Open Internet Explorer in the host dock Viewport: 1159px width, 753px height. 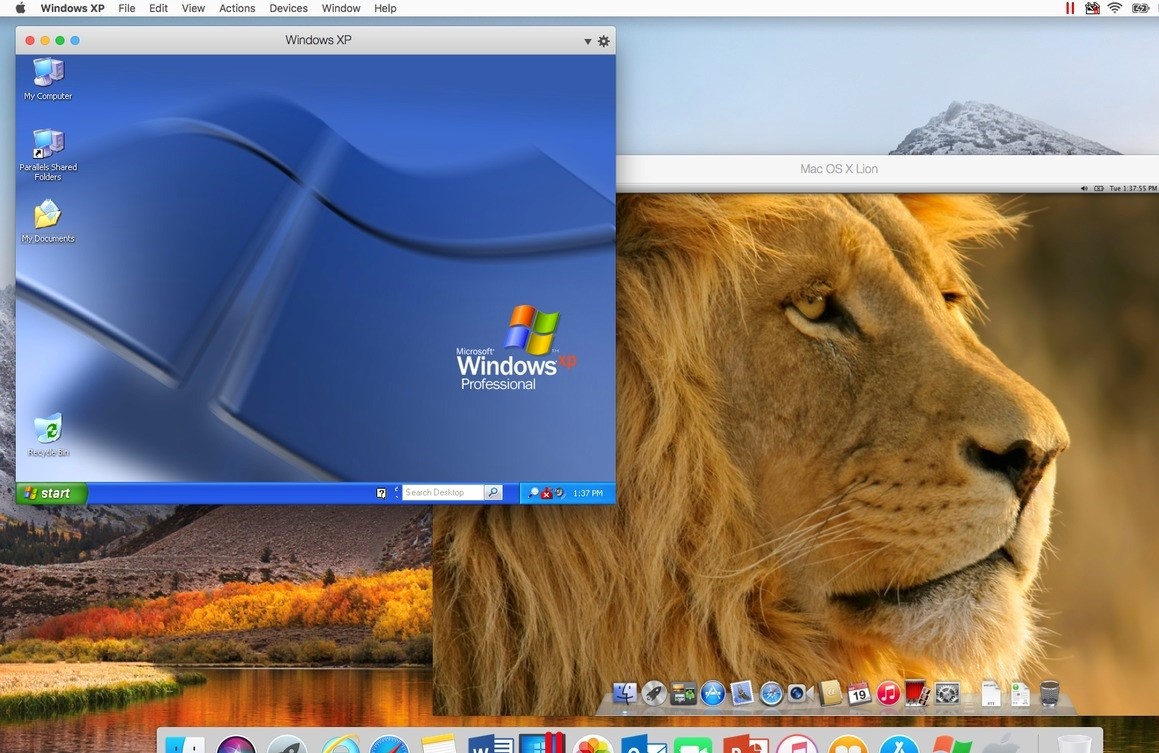point(340,743)
